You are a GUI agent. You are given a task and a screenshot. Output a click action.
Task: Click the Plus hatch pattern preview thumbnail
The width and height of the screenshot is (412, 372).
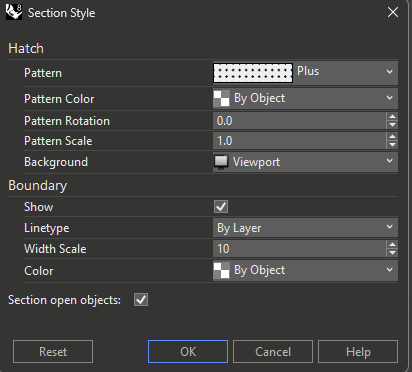point(253,73)
